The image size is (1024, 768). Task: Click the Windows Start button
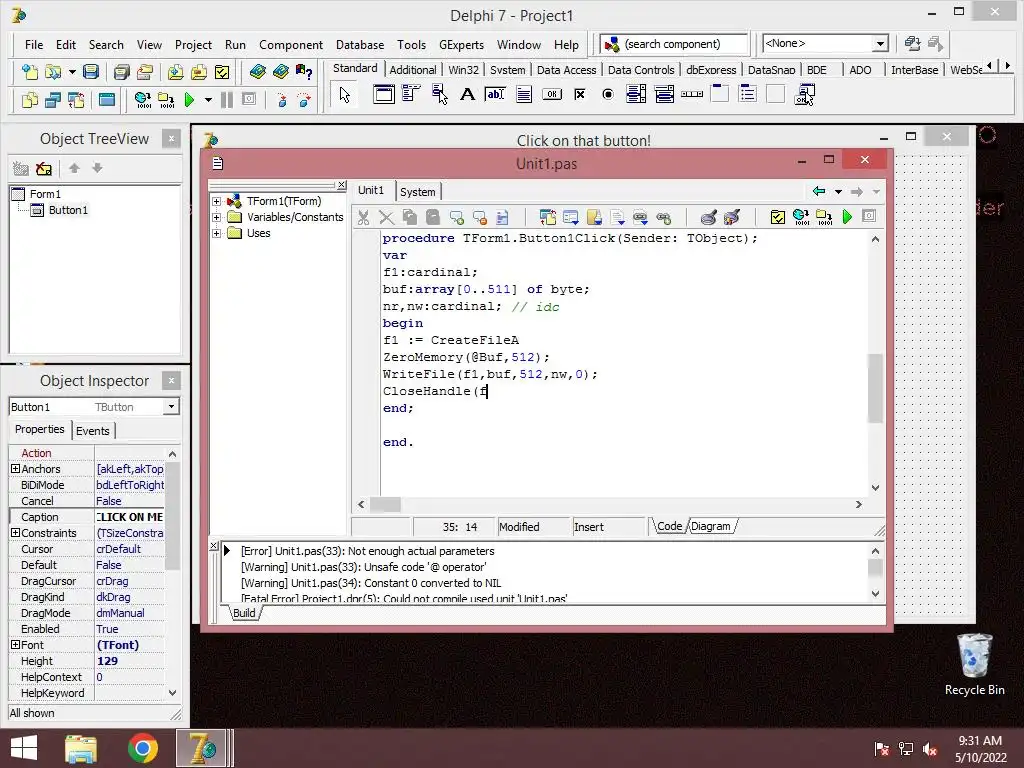coord(24,748)
